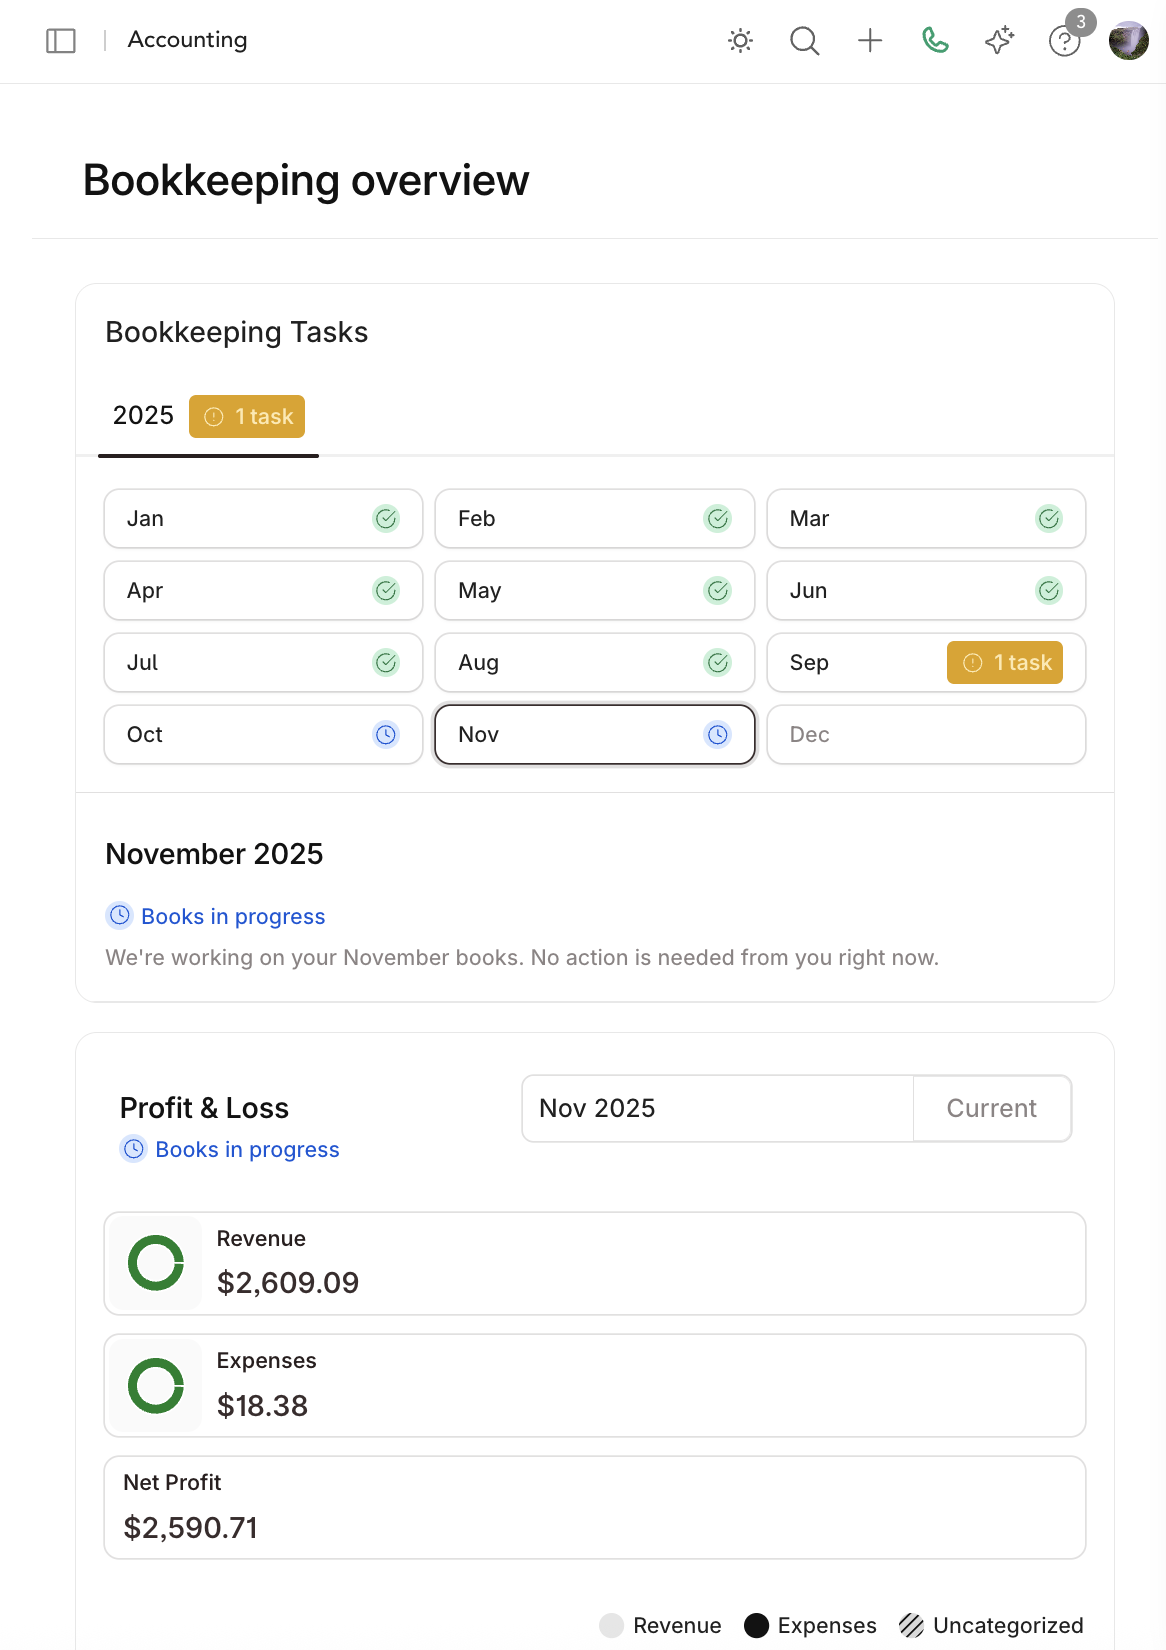Select the Oct month tile
Image resolution: width=1166 pixels, height=1650 pixels.
(x=263, y=734)
